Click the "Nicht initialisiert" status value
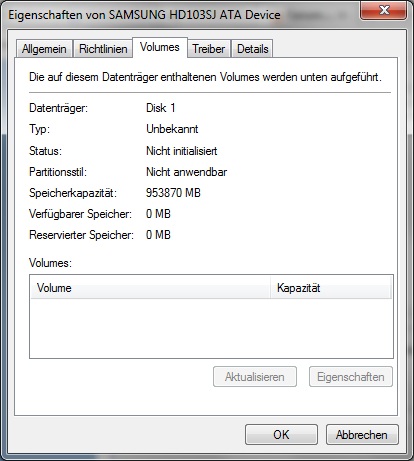The width and height of the screenshot is (414, 461). 182,151
